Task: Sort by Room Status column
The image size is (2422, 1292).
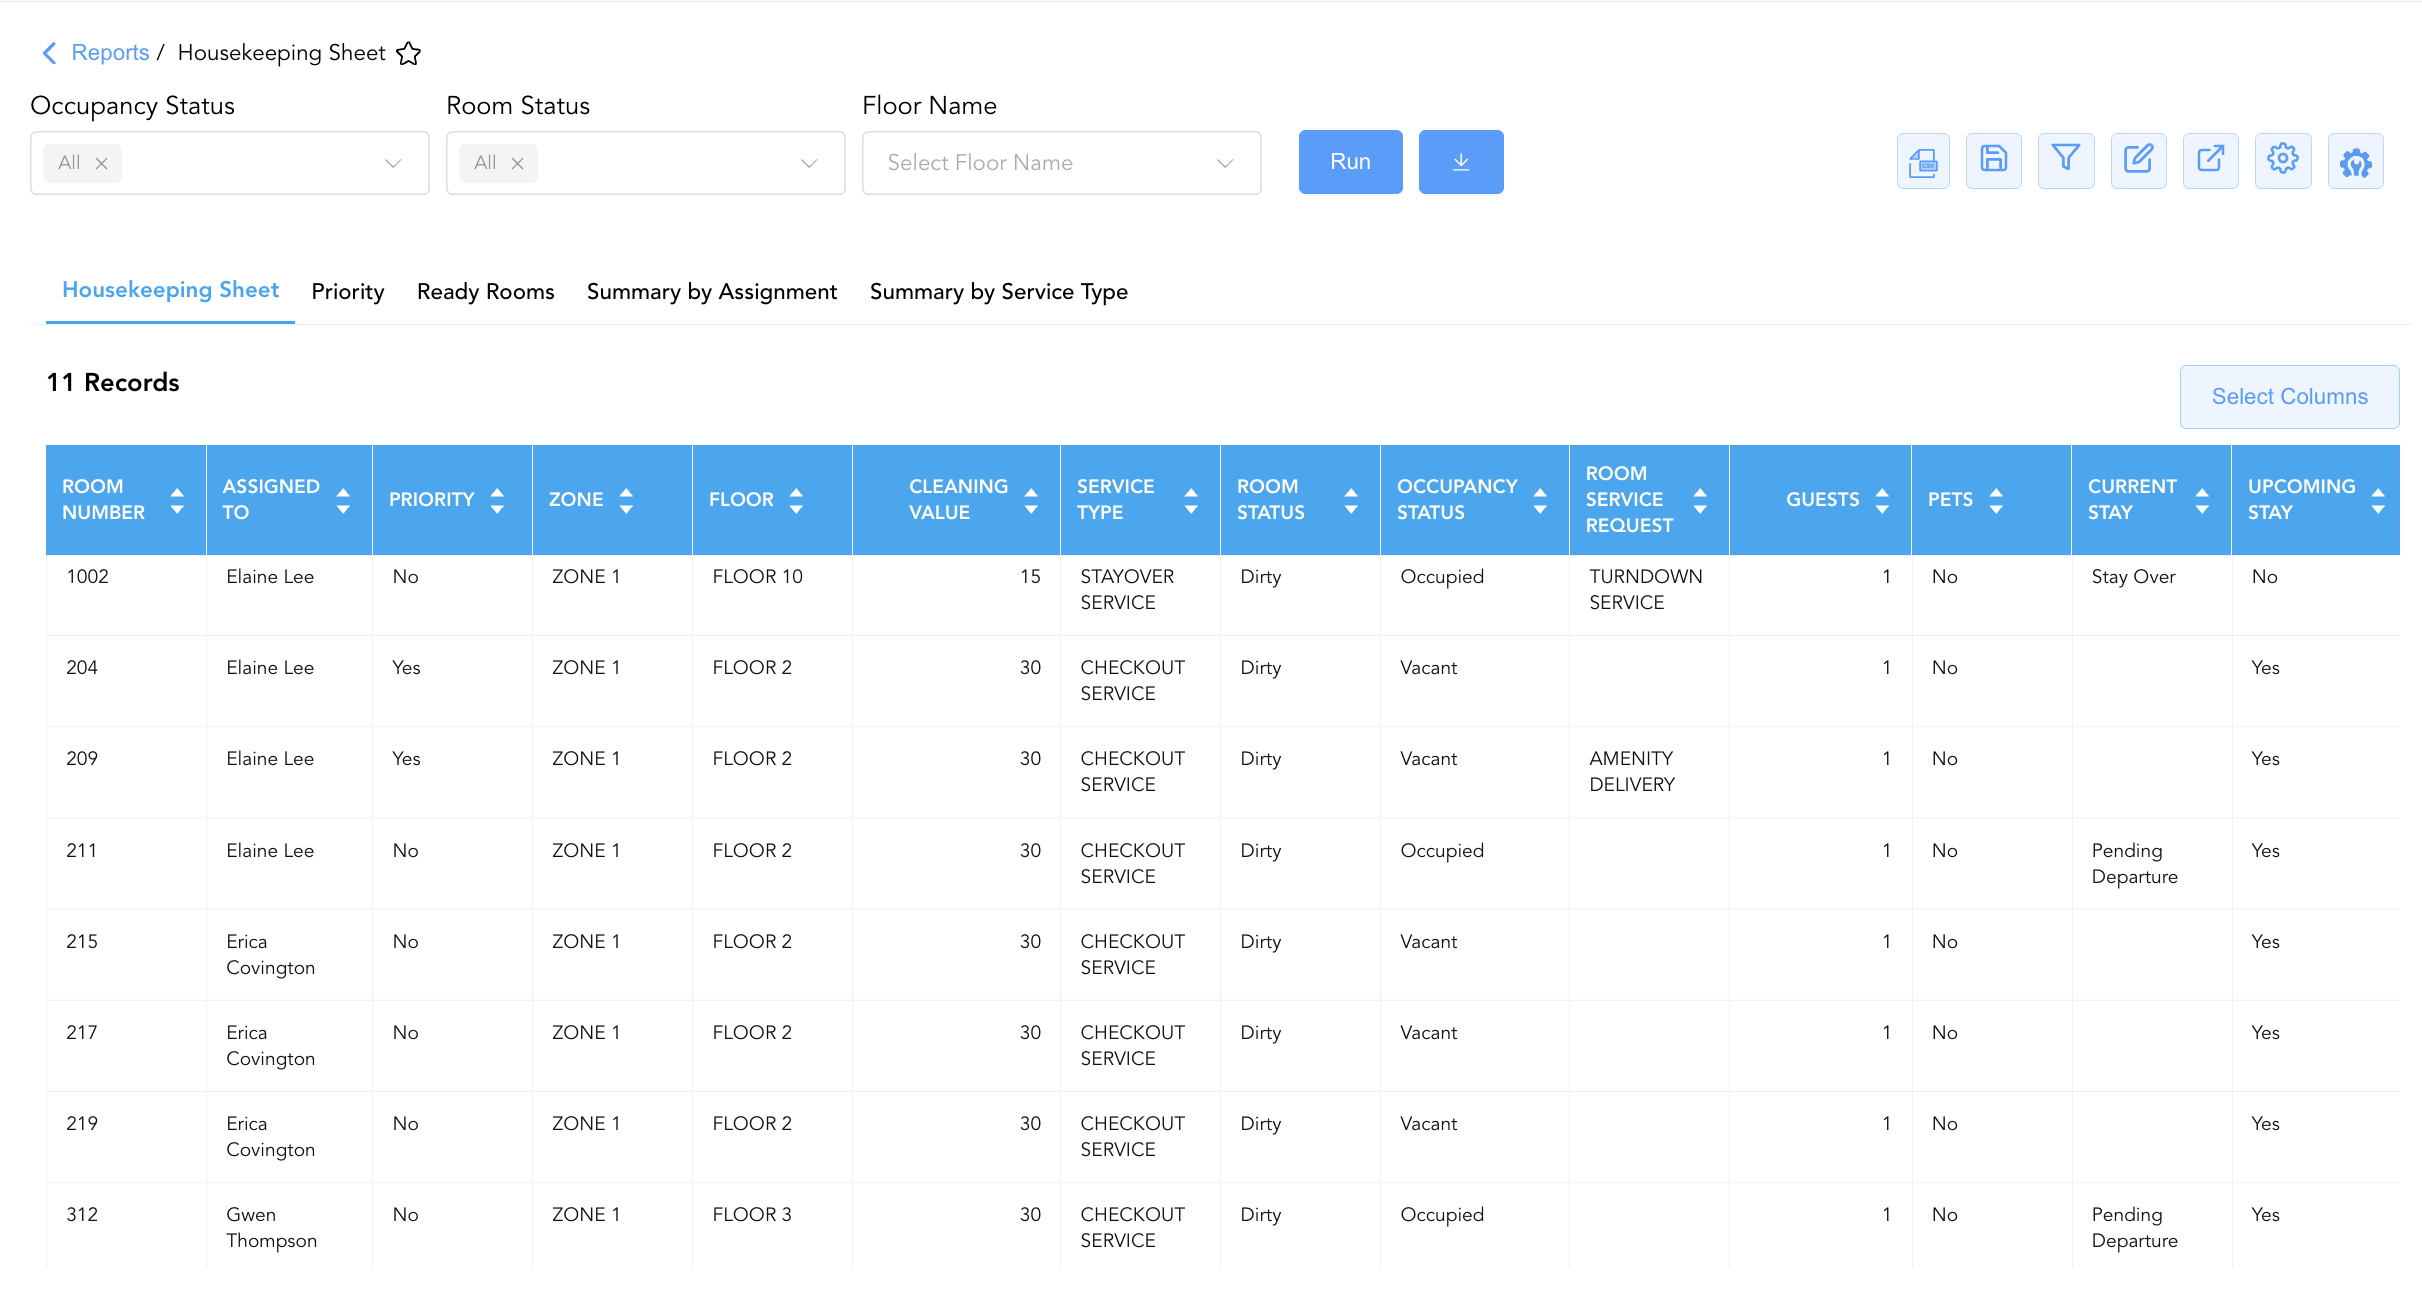Action: point(1351,500)
